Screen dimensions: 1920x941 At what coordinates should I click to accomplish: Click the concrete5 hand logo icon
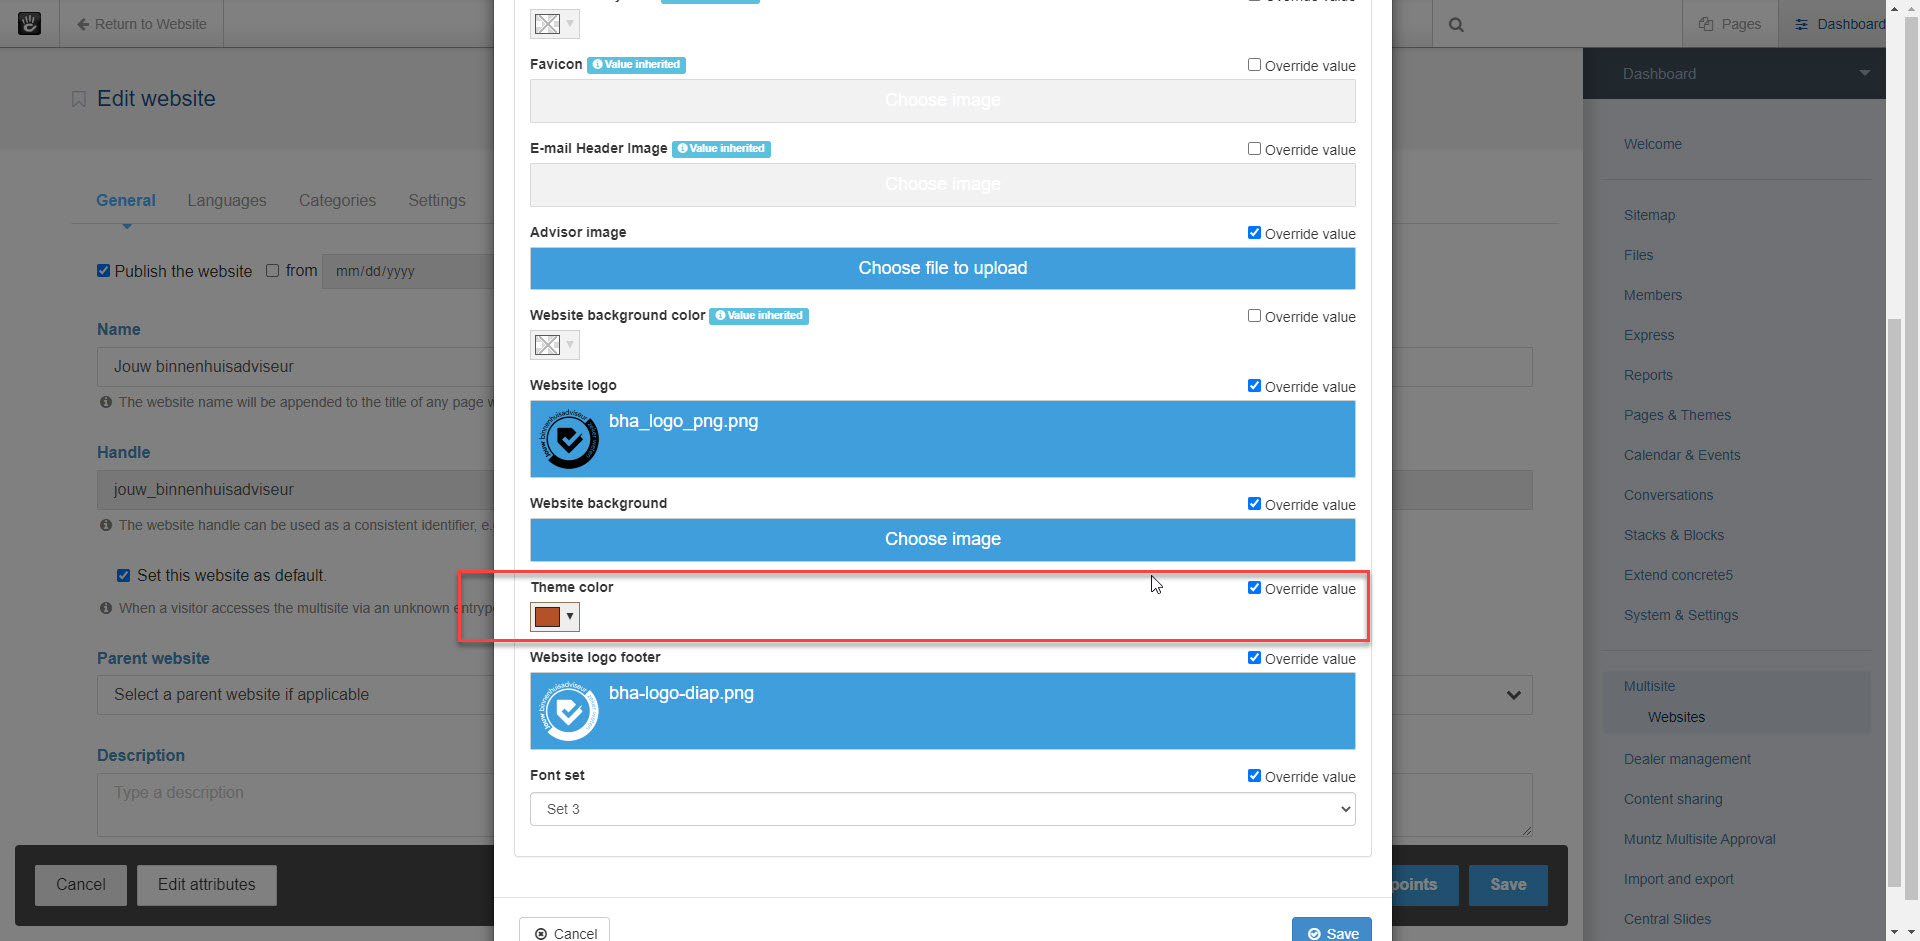point(30,24)
